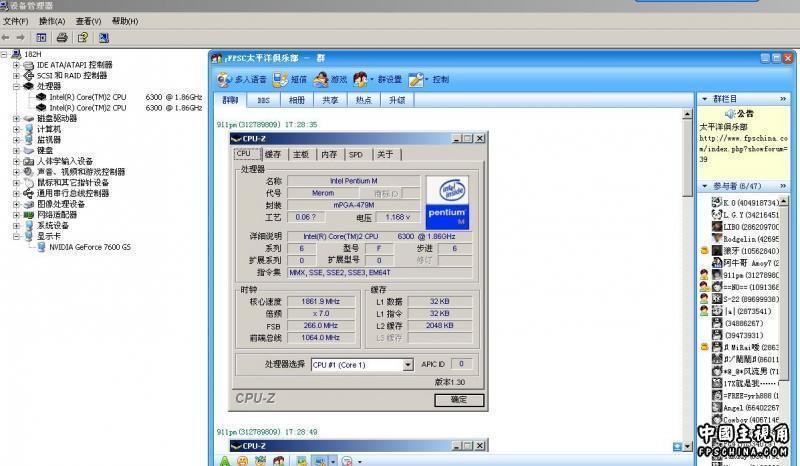The height and width of the screenshot is (466, 800).
Task: Click the 群 window title bar icon
Action: (217, 58)
